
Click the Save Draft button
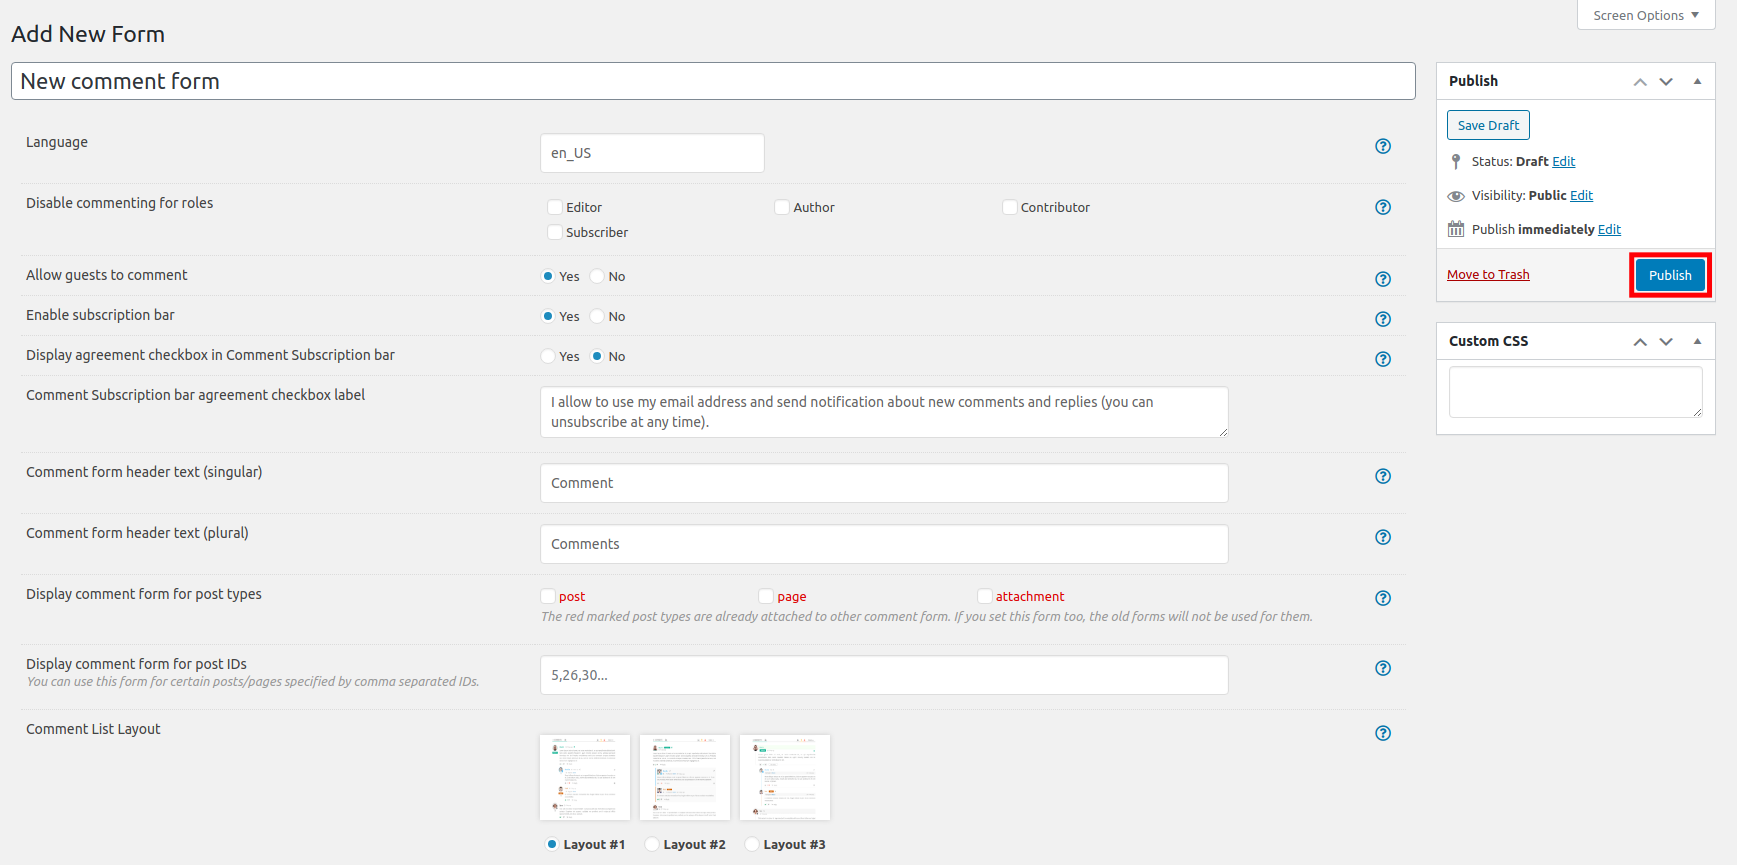[x=1488, y=125]
